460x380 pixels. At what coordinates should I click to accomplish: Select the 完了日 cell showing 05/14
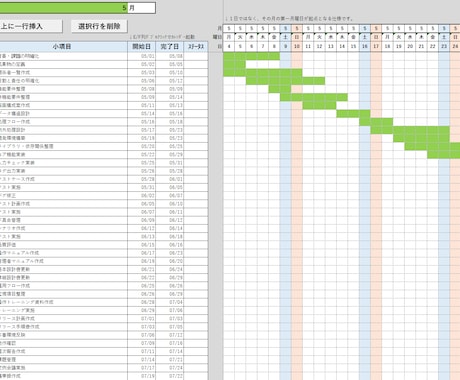(x=169, y=97)
